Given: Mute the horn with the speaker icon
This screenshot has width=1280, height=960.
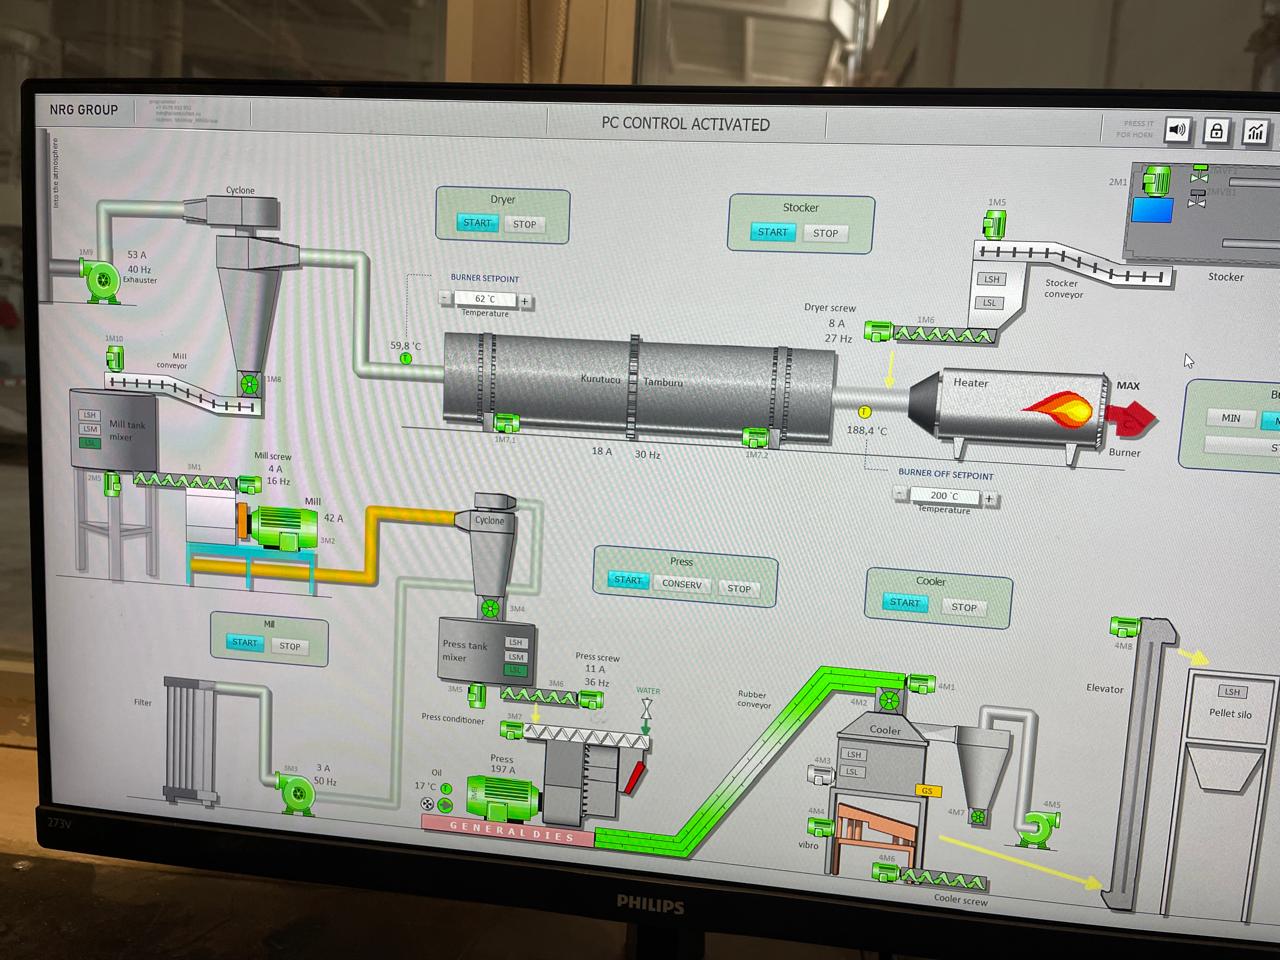Looking at the screenshot, I should (x=1178, y=130).
